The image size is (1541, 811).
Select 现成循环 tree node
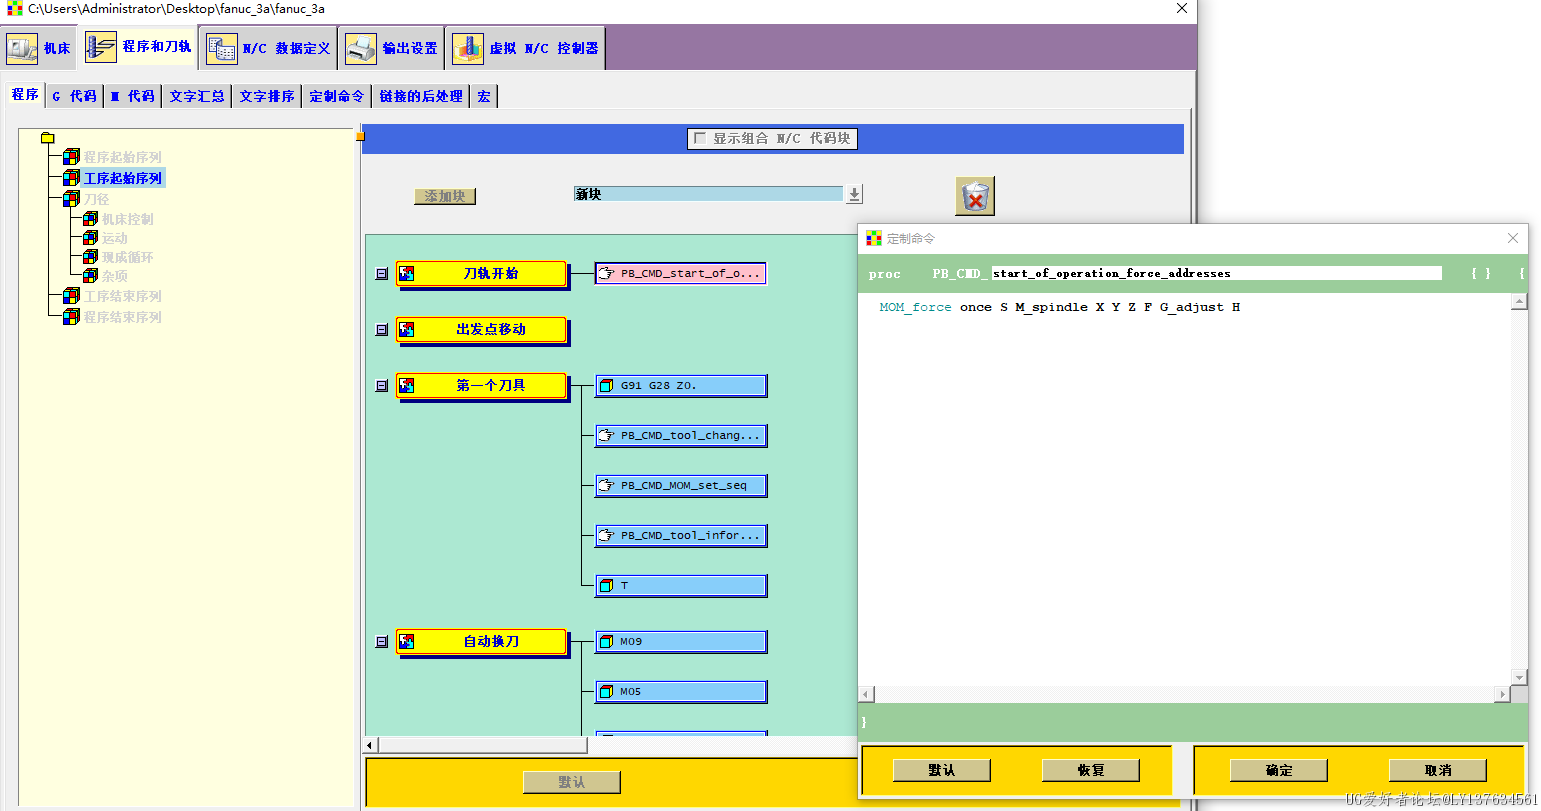click(127, 257)
